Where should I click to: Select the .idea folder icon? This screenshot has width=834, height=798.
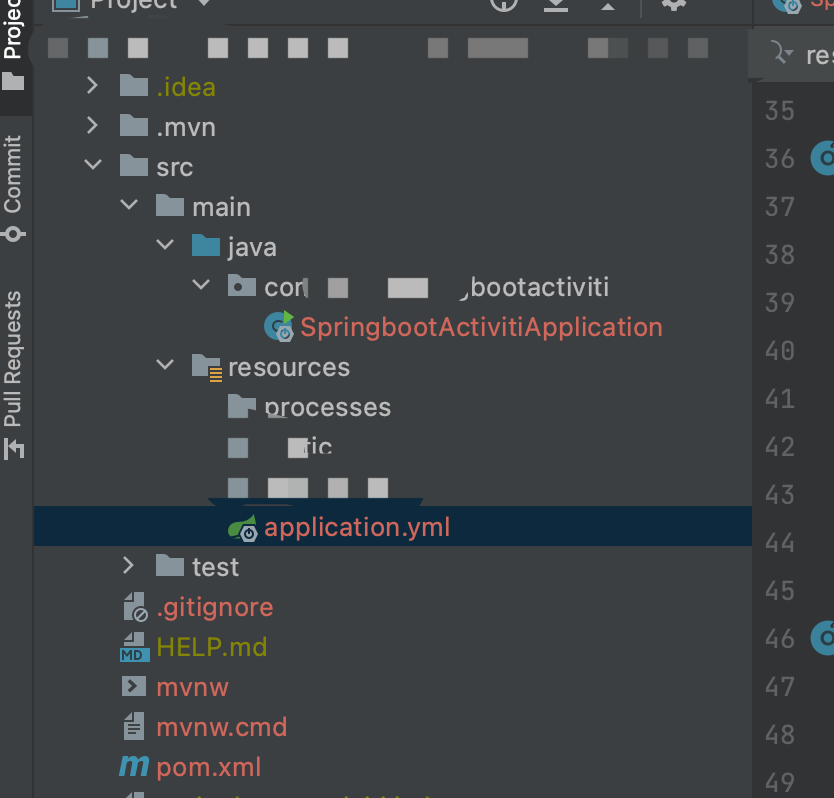pos(134,86)
